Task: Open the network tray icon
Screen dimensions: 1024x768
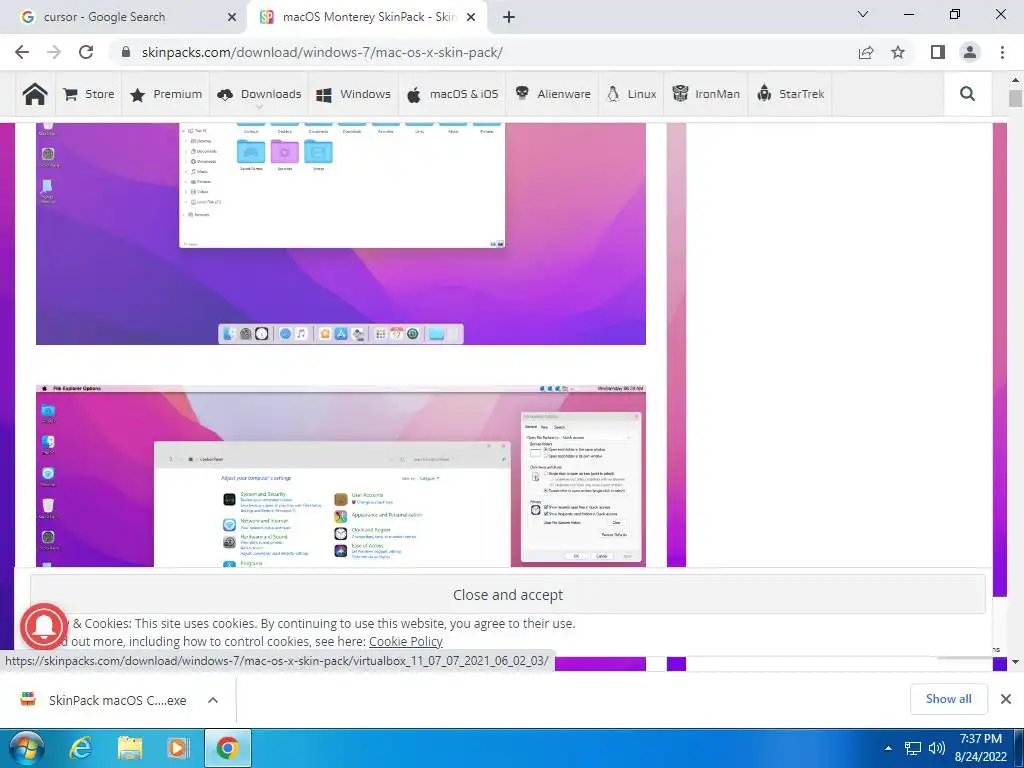Action: click(x=912, y=748)
